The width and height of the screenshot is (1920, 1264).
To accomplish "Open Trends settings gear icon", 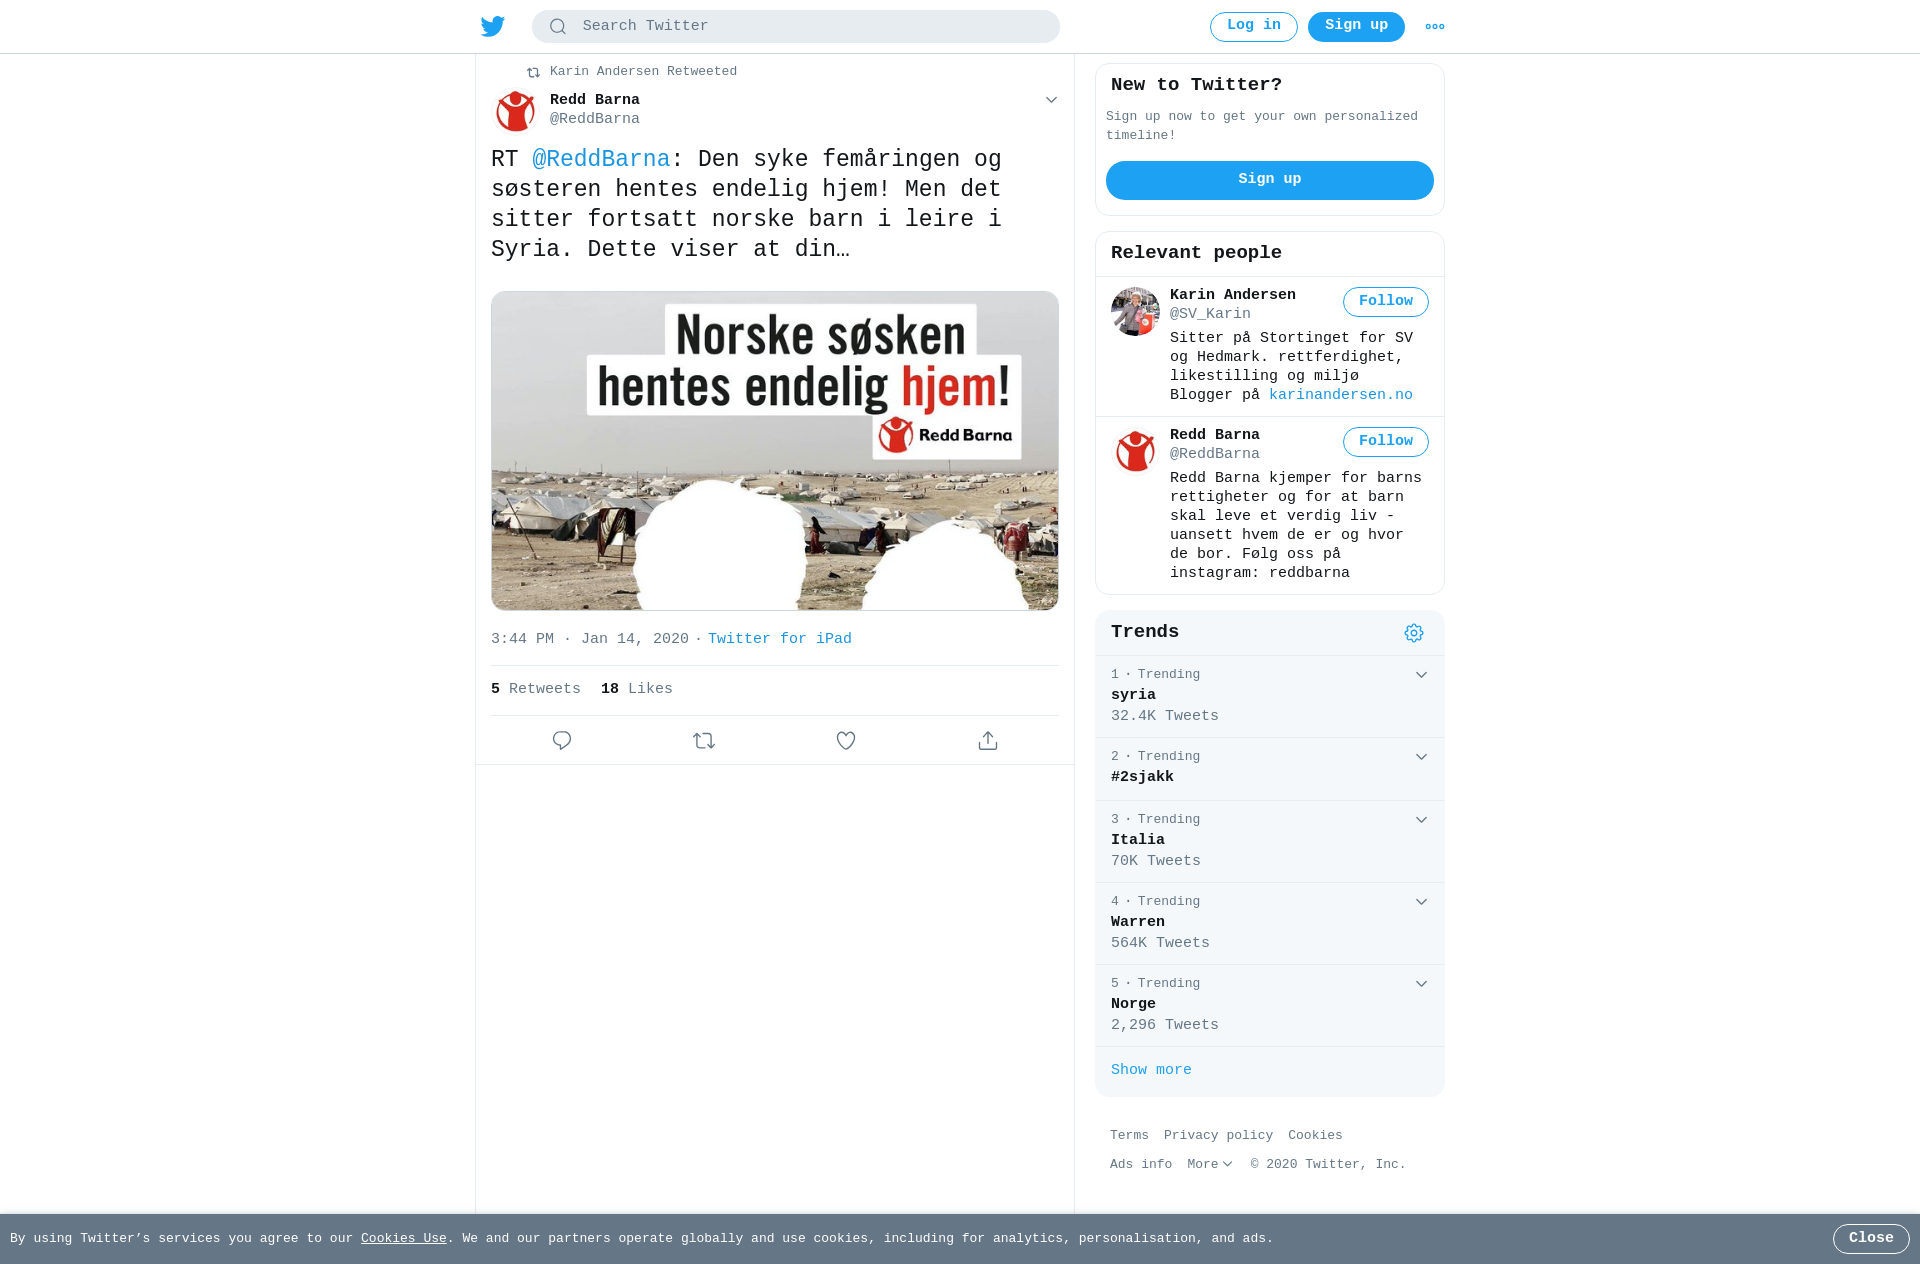I will [1414, 633].
